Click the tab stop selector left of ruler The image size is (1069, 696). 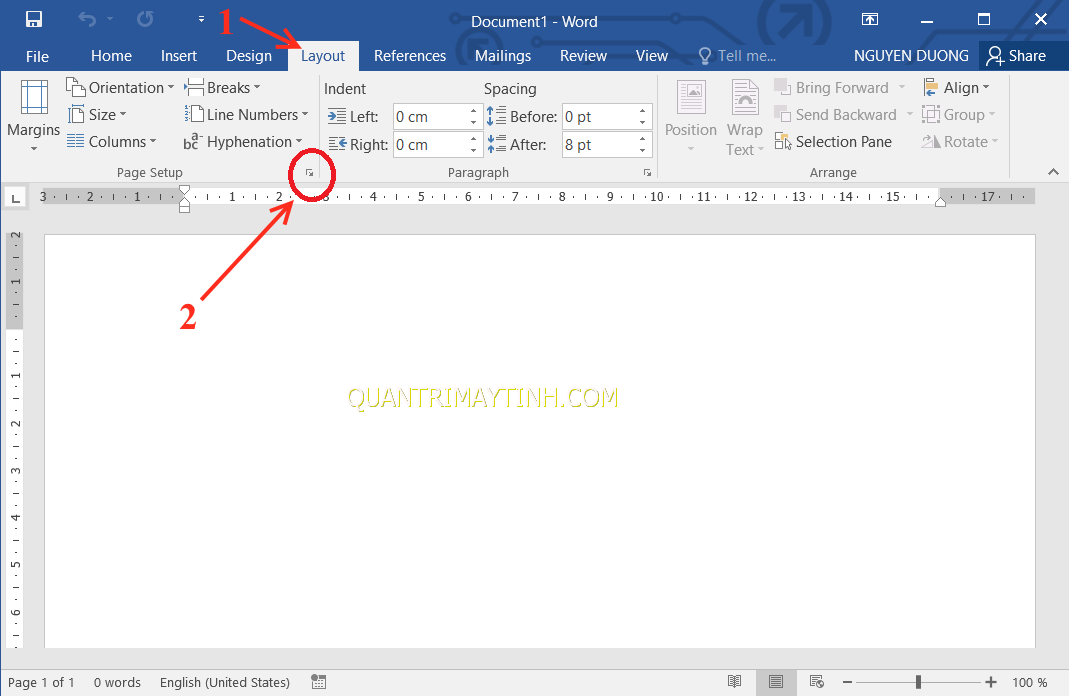(15, 198)
